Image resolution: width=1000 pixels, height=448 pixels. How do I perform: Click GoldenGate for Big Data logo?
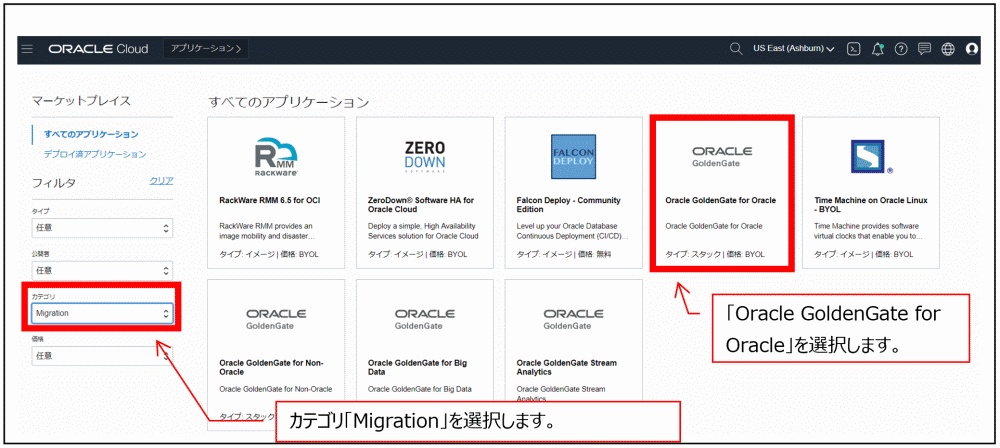tap(425, 319)
